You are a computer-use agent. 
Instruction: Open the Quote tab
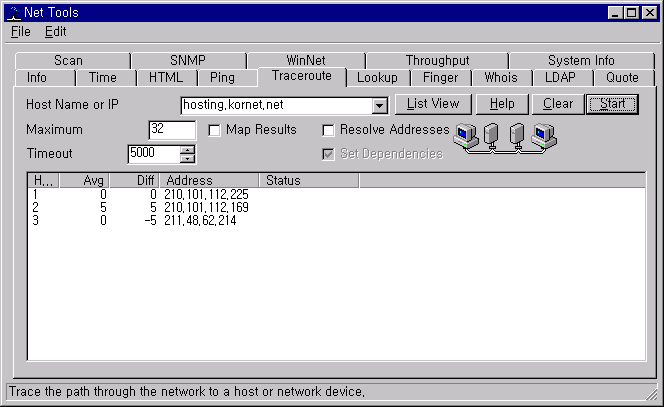(x=622, y=78)
